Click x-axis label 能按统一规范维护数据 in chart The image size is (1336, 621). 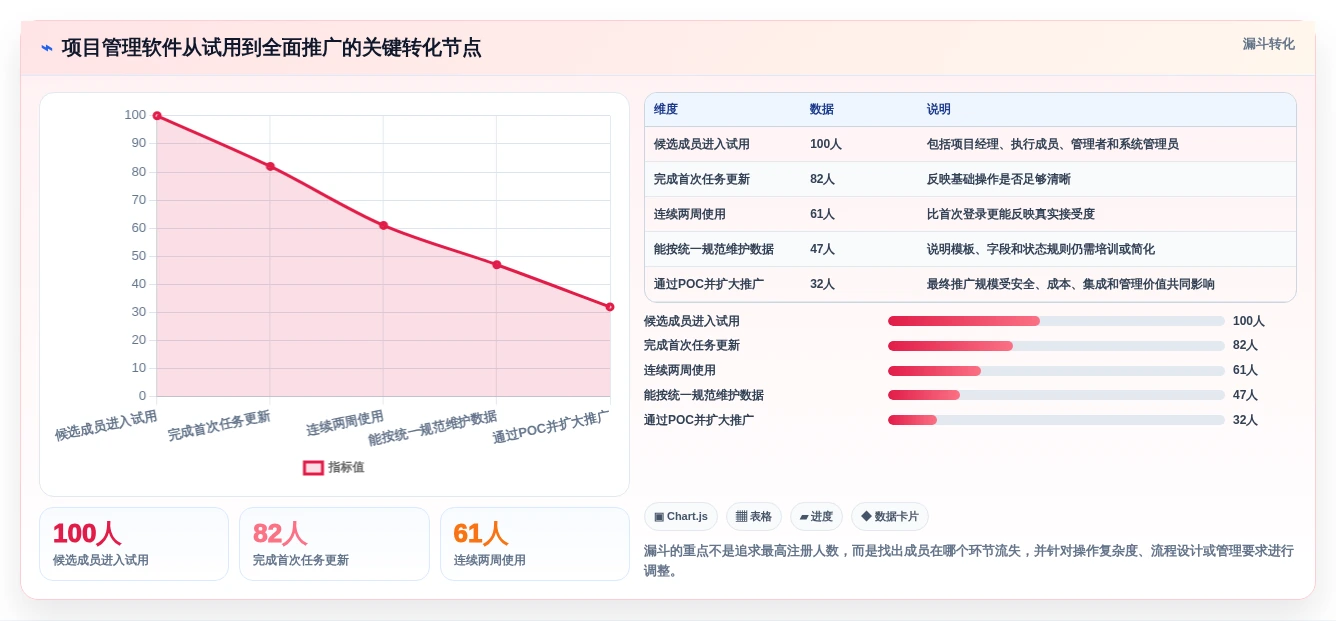[432, 428]
